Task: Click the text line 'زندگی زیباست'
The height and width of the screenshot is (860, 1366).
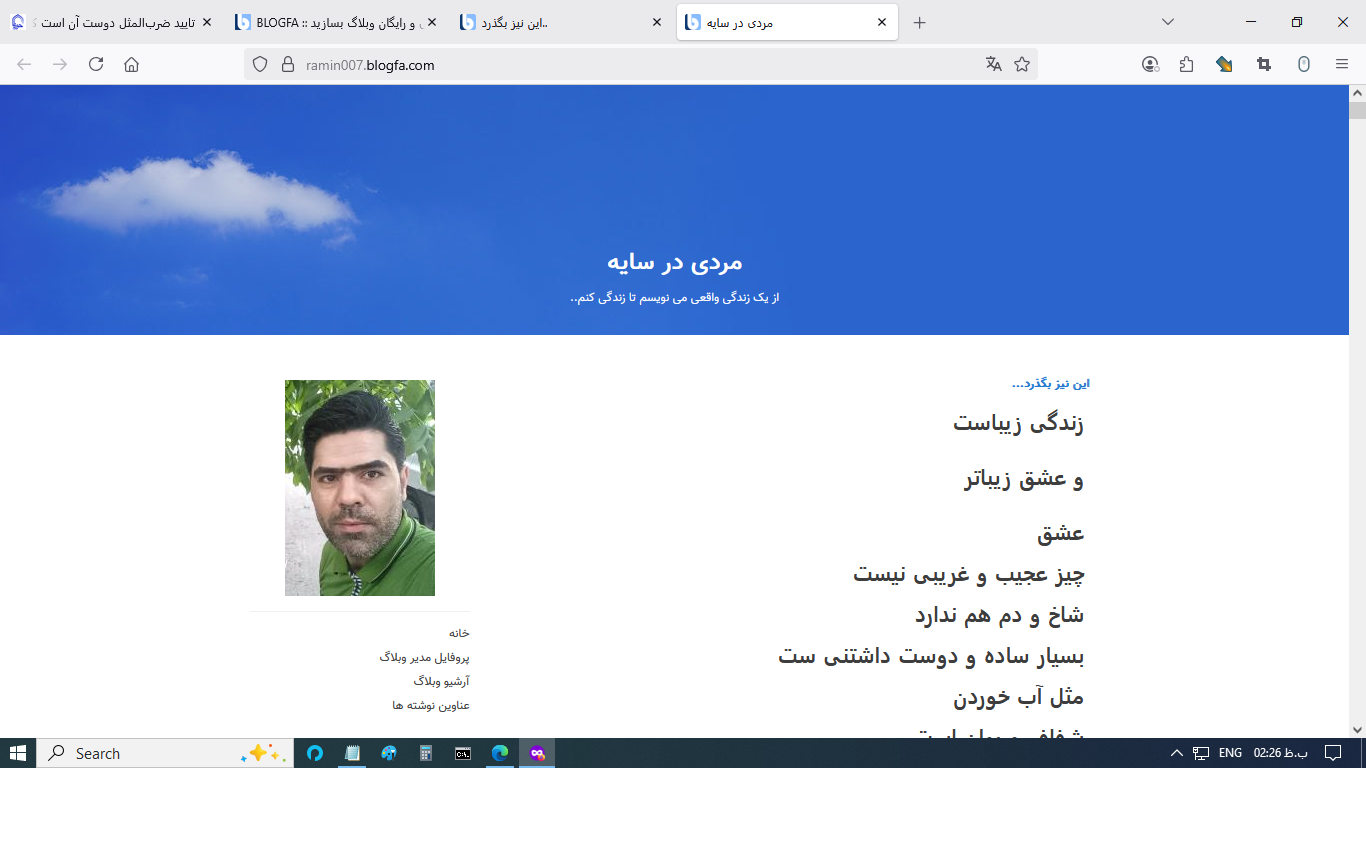Action: [1018, 423]
